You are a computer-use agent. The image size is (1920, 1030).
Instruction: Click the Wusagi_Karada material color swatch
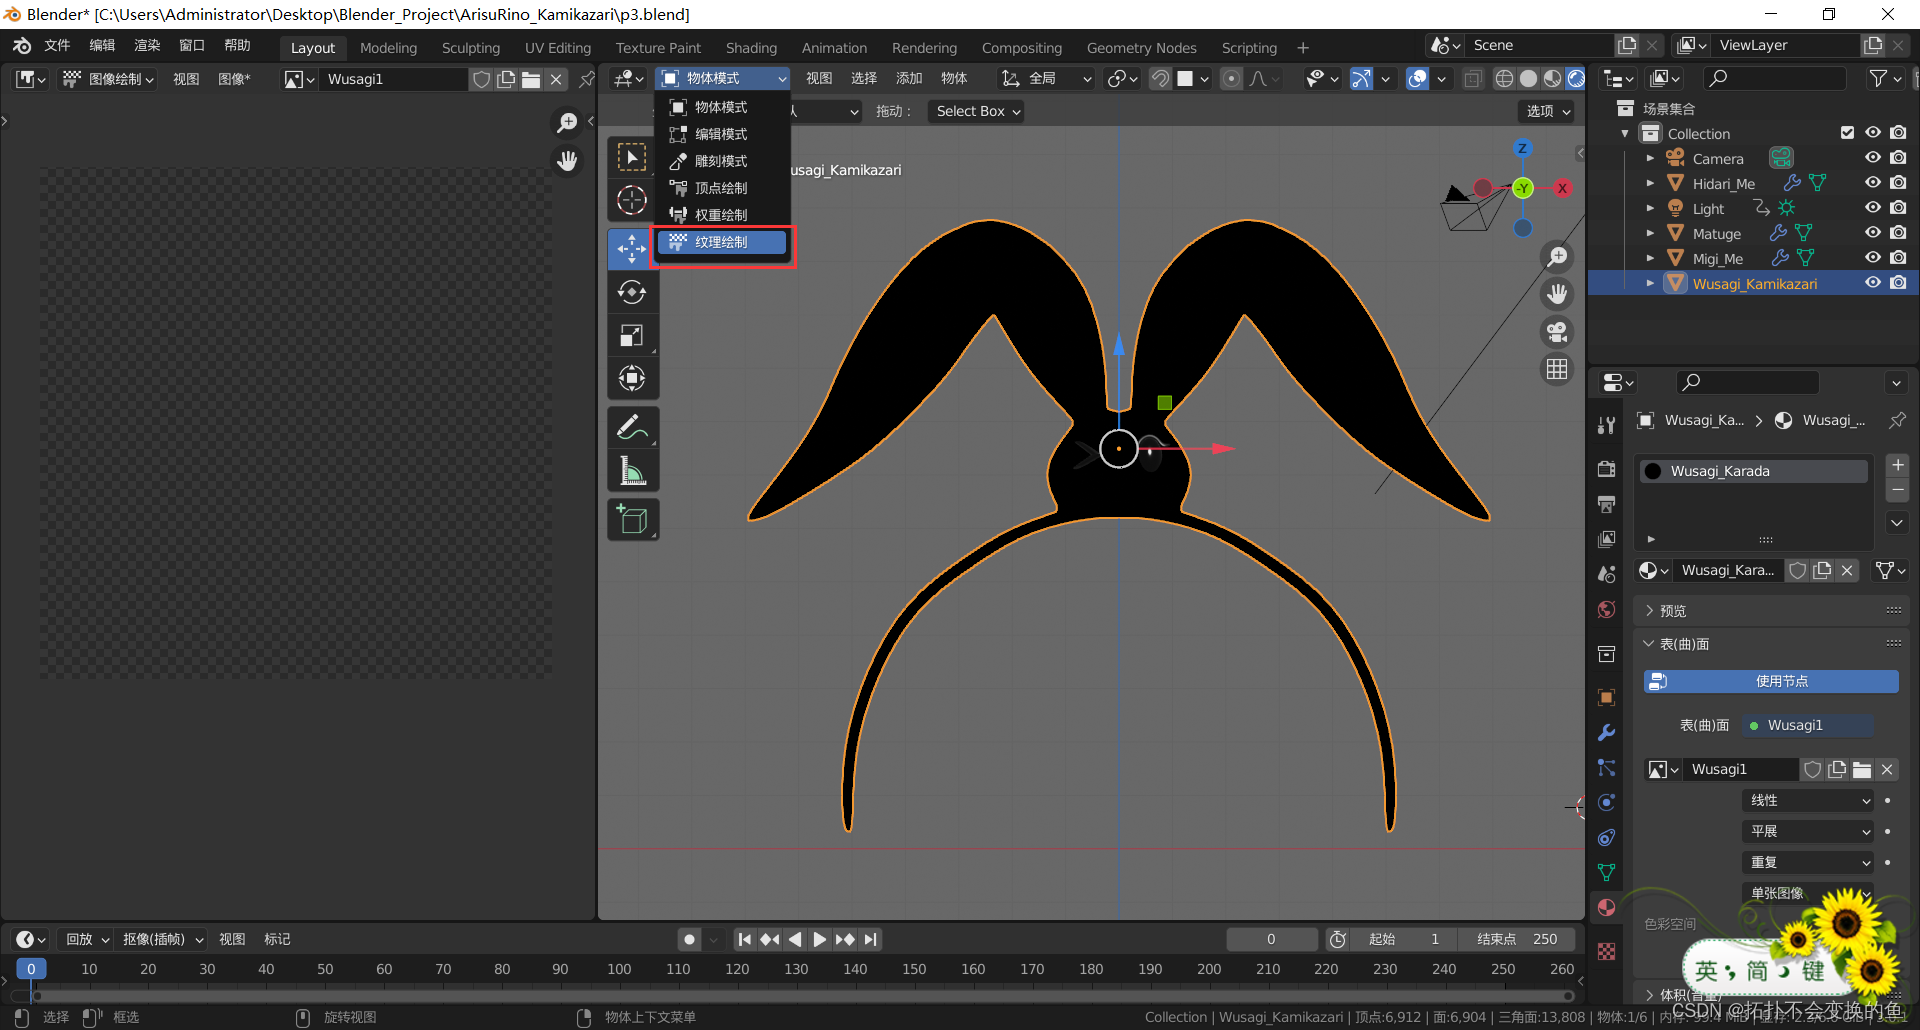tap(1654, 471)
